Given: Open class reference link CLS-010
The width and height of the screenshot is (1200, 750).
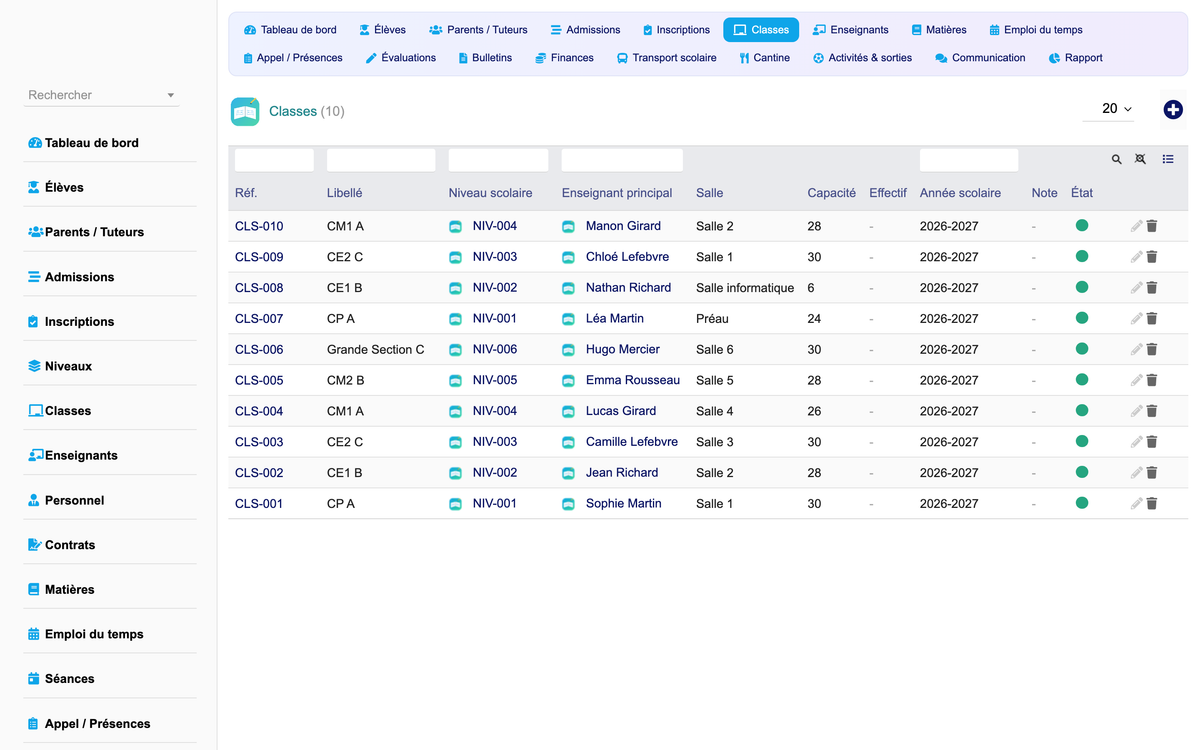Looking at the screenshot, I should 259,226.
